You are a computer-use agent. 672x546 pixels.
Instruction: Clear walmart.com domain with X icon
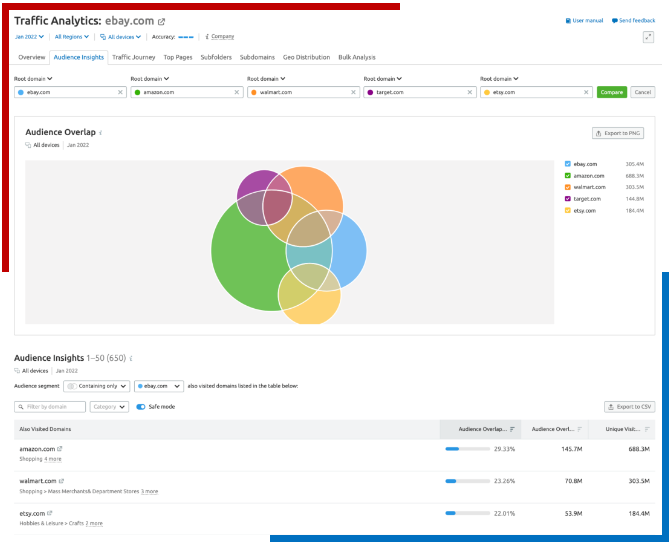[353, 92]
